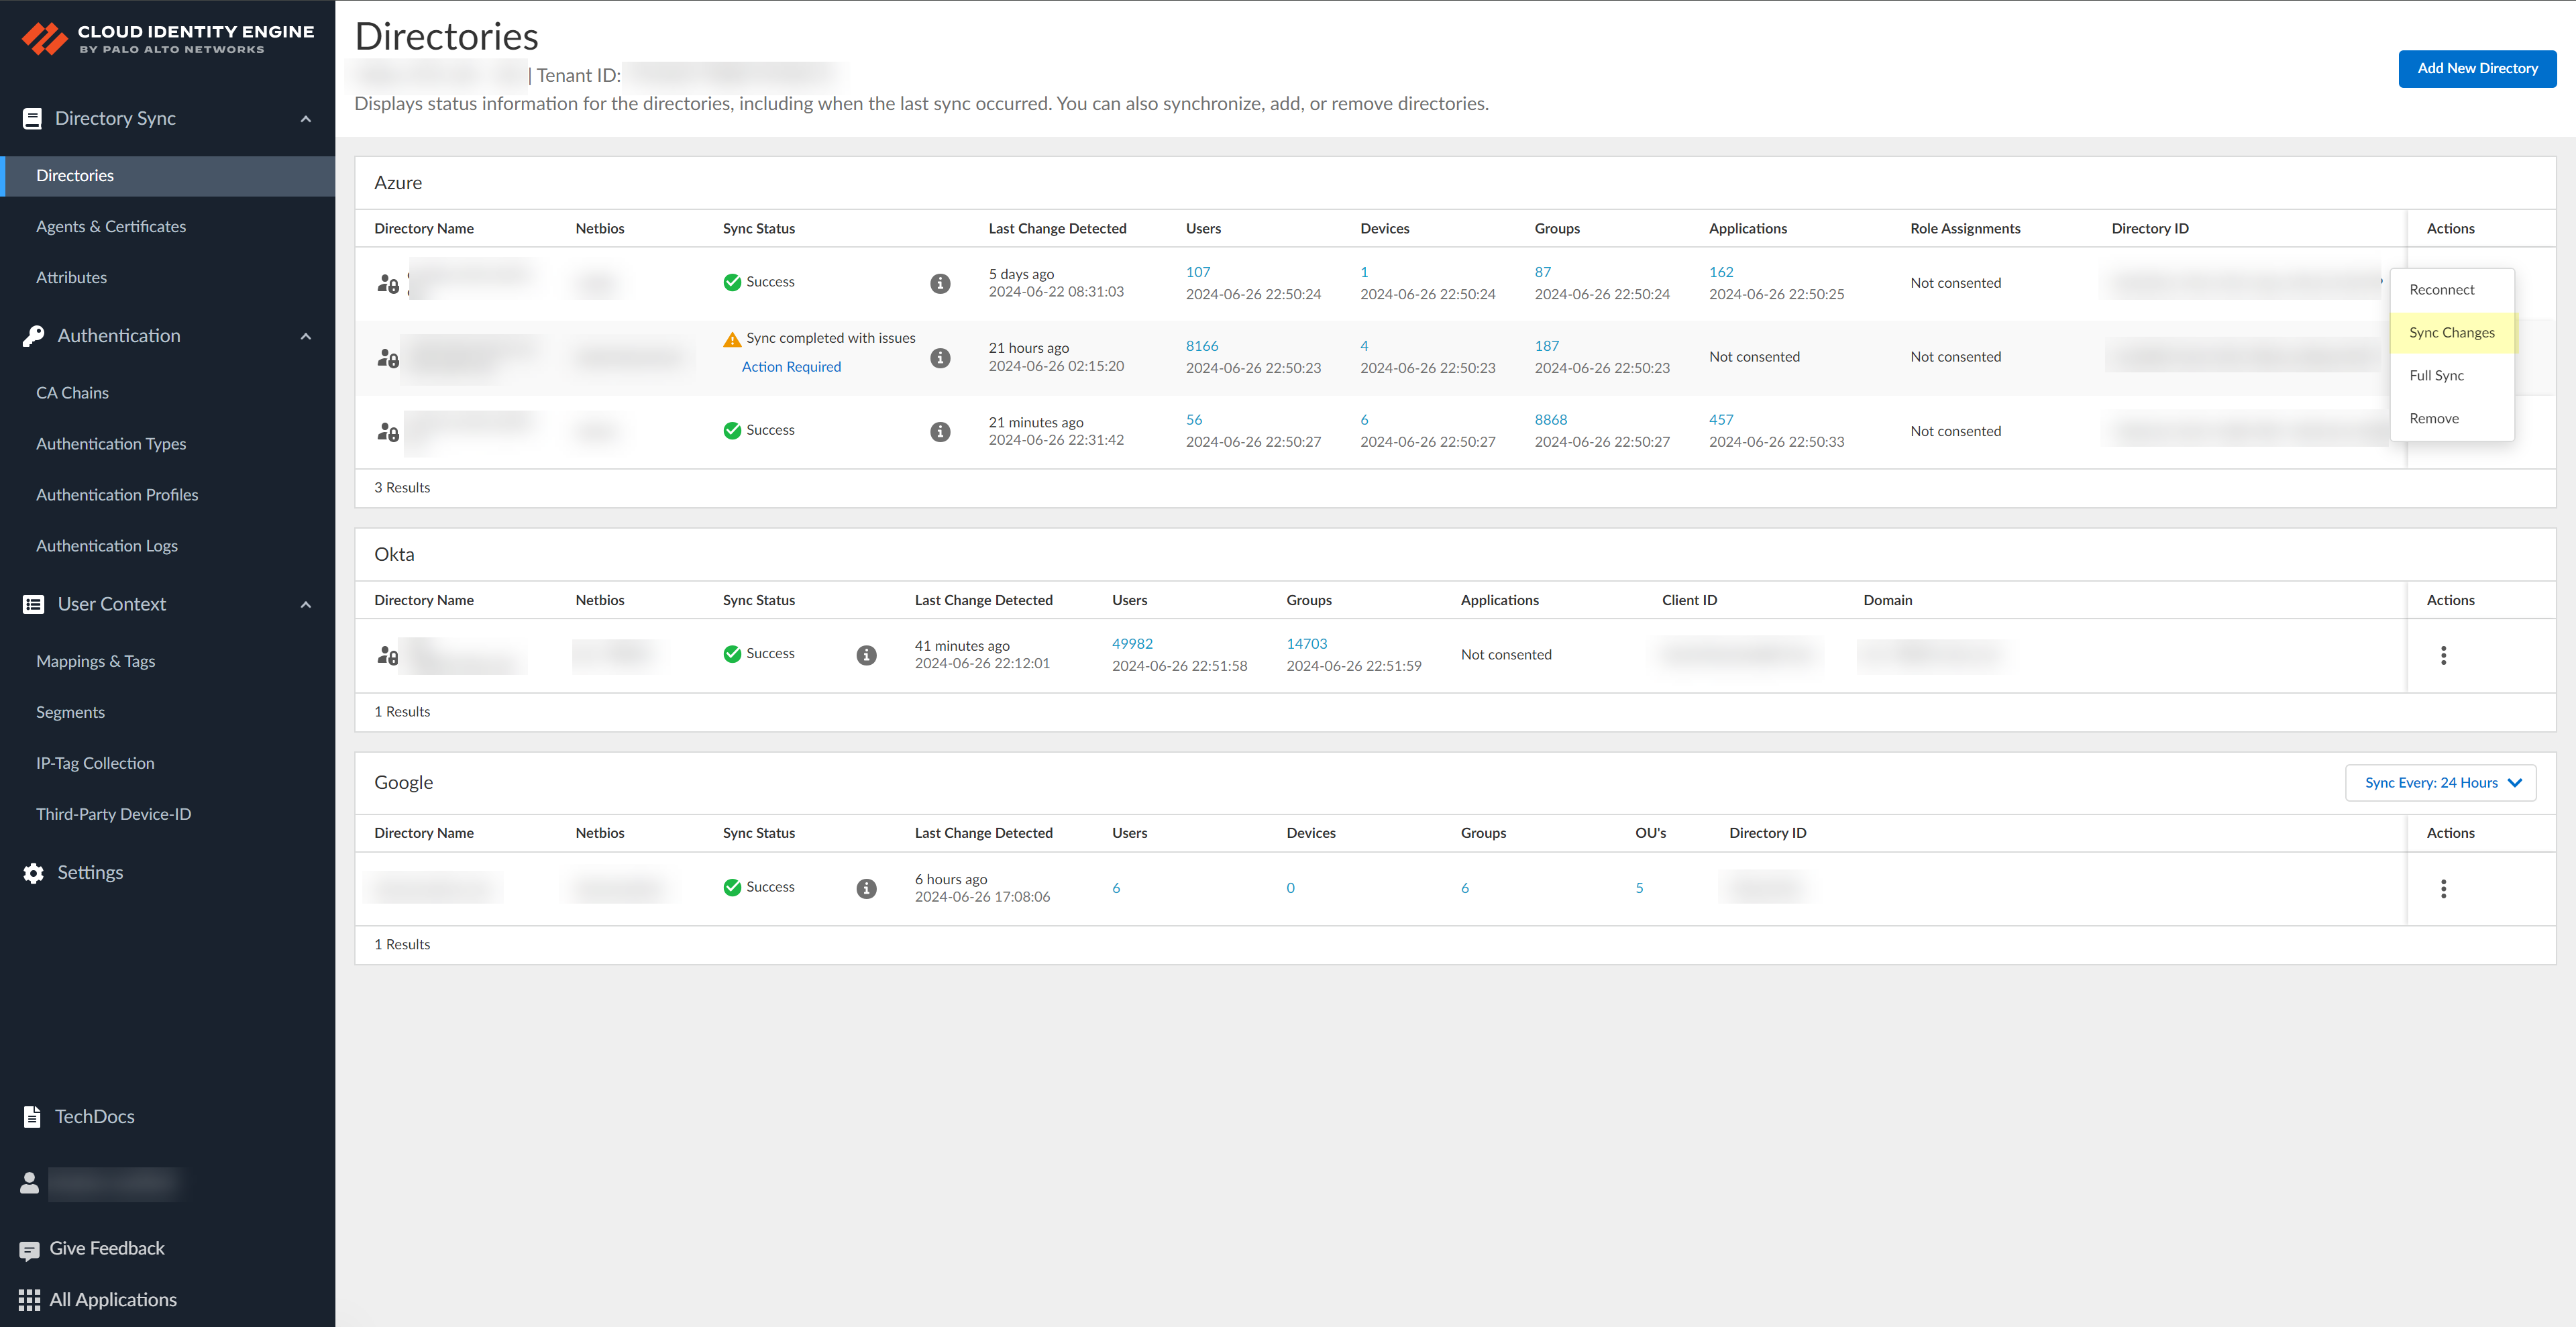Click the All Applications grid icon
The image size is (2576, 1327).
(x=29, y=1299)
